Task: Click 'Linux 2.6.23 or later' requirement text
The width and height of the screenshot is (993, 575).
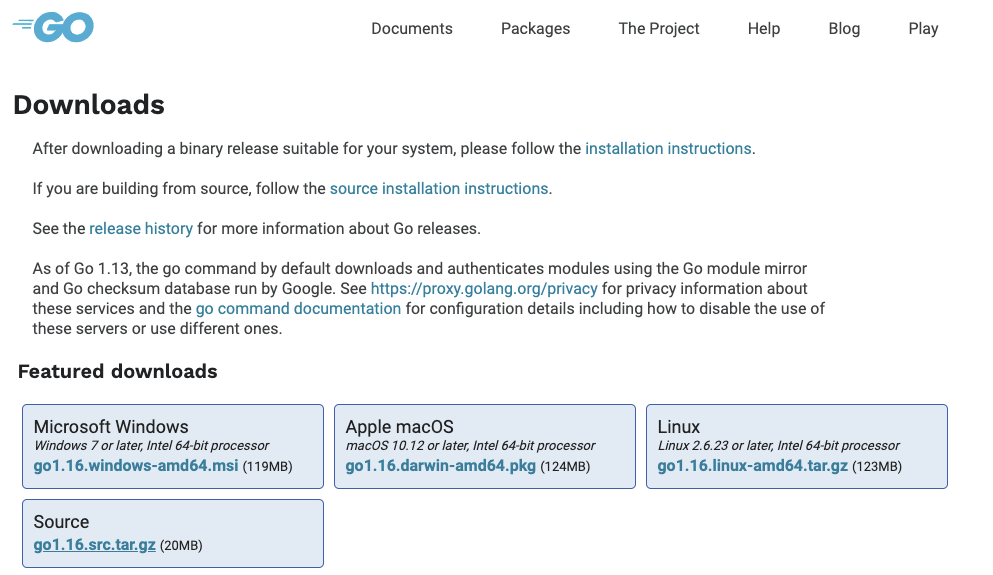Action: [778, 445]
